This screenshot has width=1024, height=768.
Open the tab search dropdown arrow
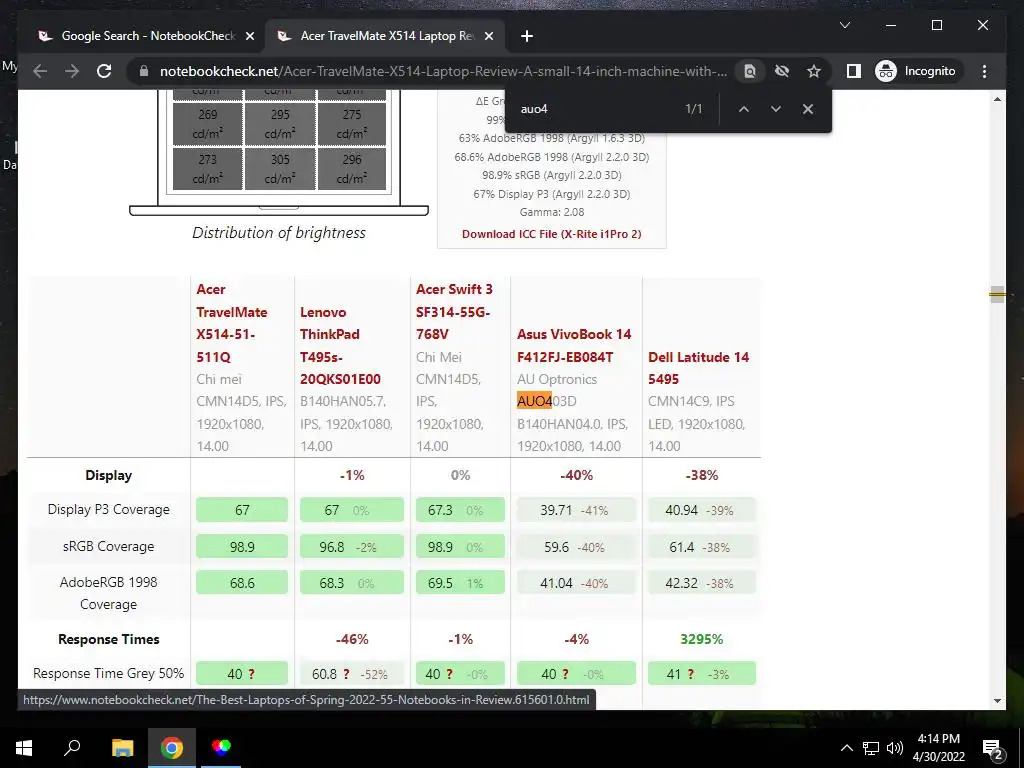click(x=844, y=25)
